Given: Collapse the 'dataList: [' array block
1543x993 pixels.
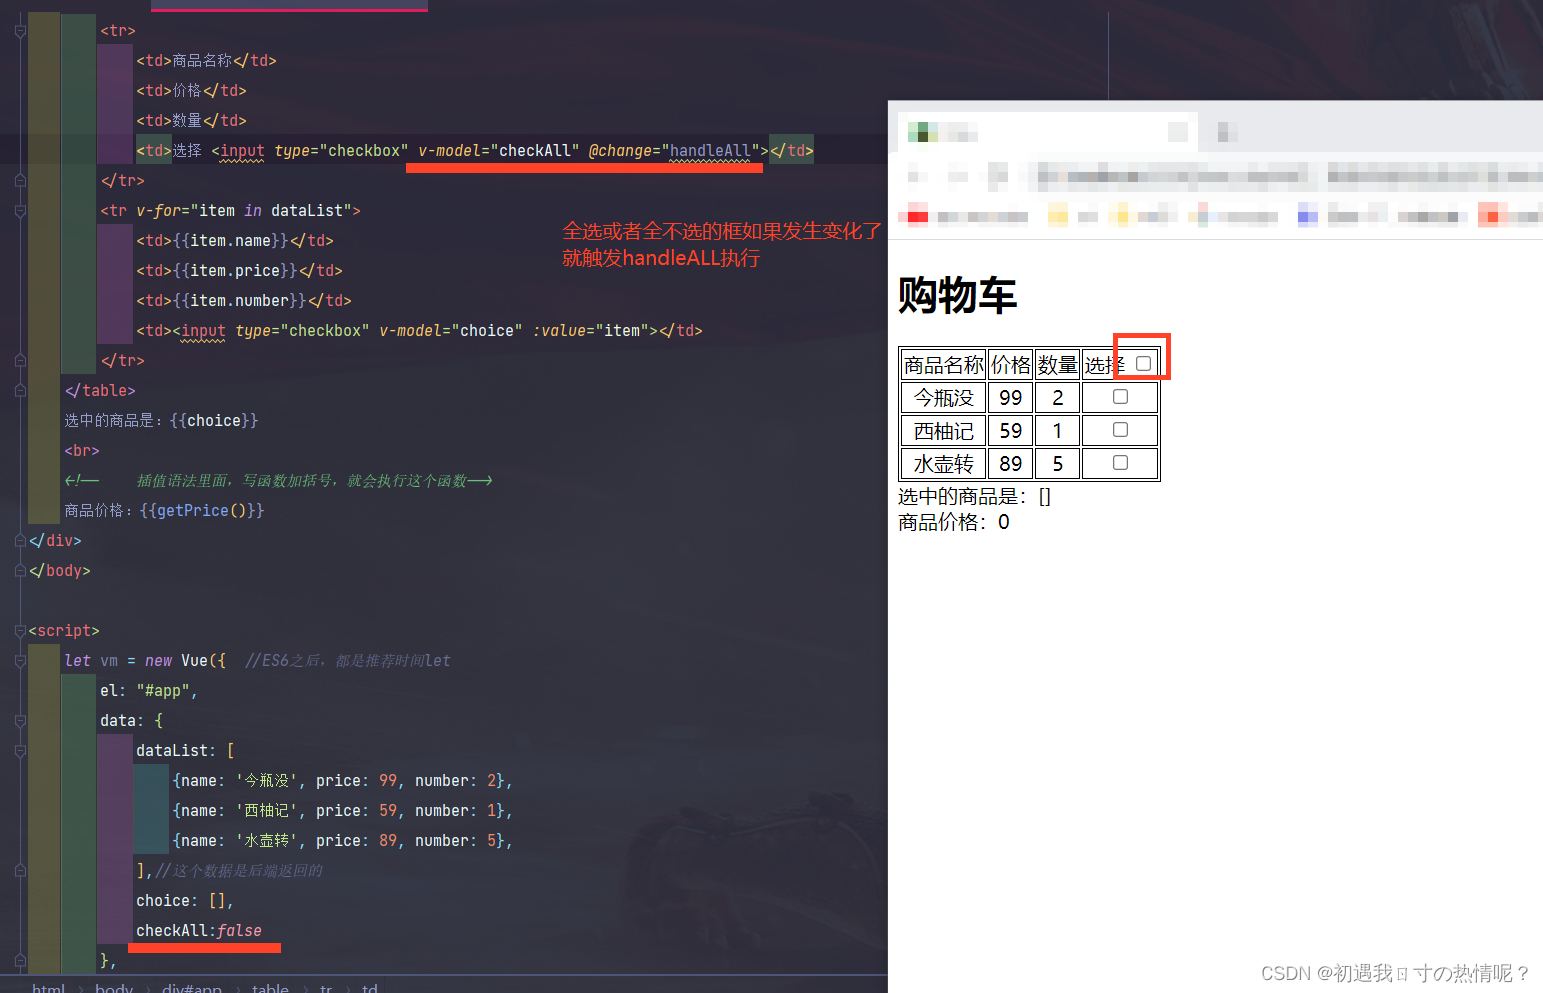Looking at the screenshot, I should [20, 751].
